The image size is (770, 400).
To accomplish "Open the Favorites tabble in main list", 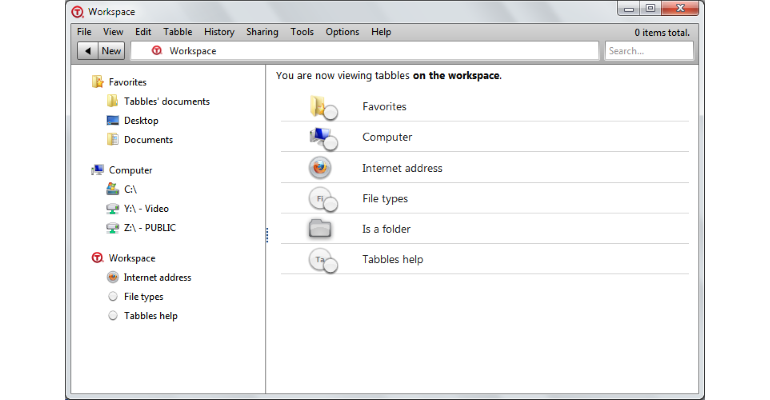I will [x=484, y=107].
